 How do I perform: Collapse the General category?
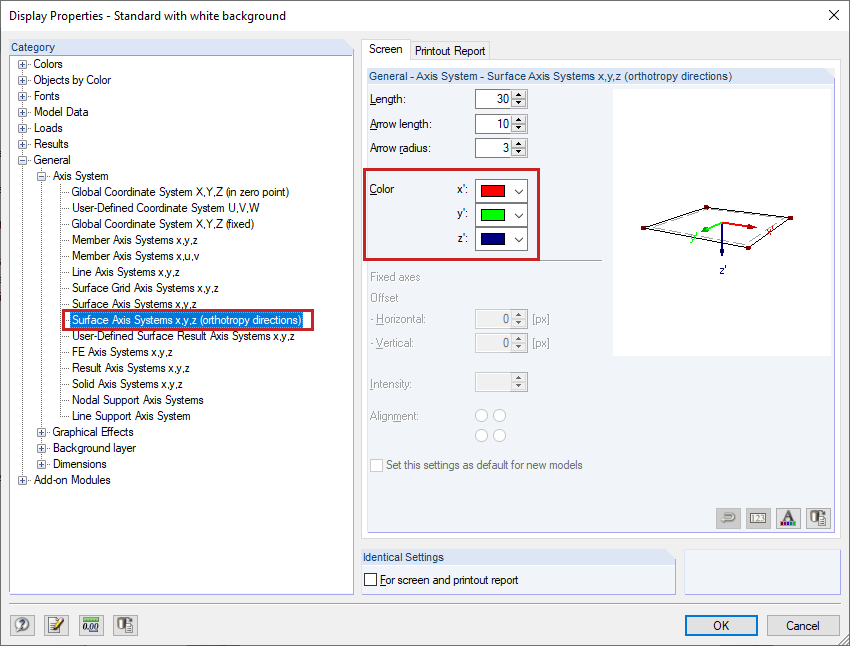tap(22, 159)
